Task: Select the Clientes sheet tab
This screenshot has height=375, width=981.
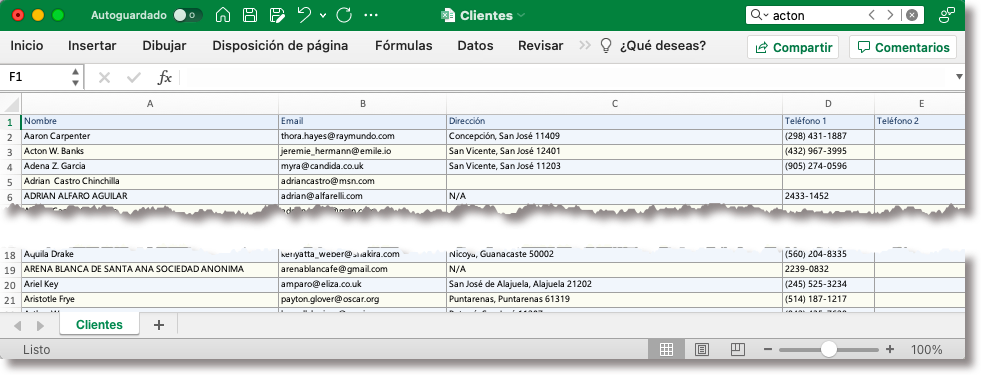Action: [x=99, y=324]
